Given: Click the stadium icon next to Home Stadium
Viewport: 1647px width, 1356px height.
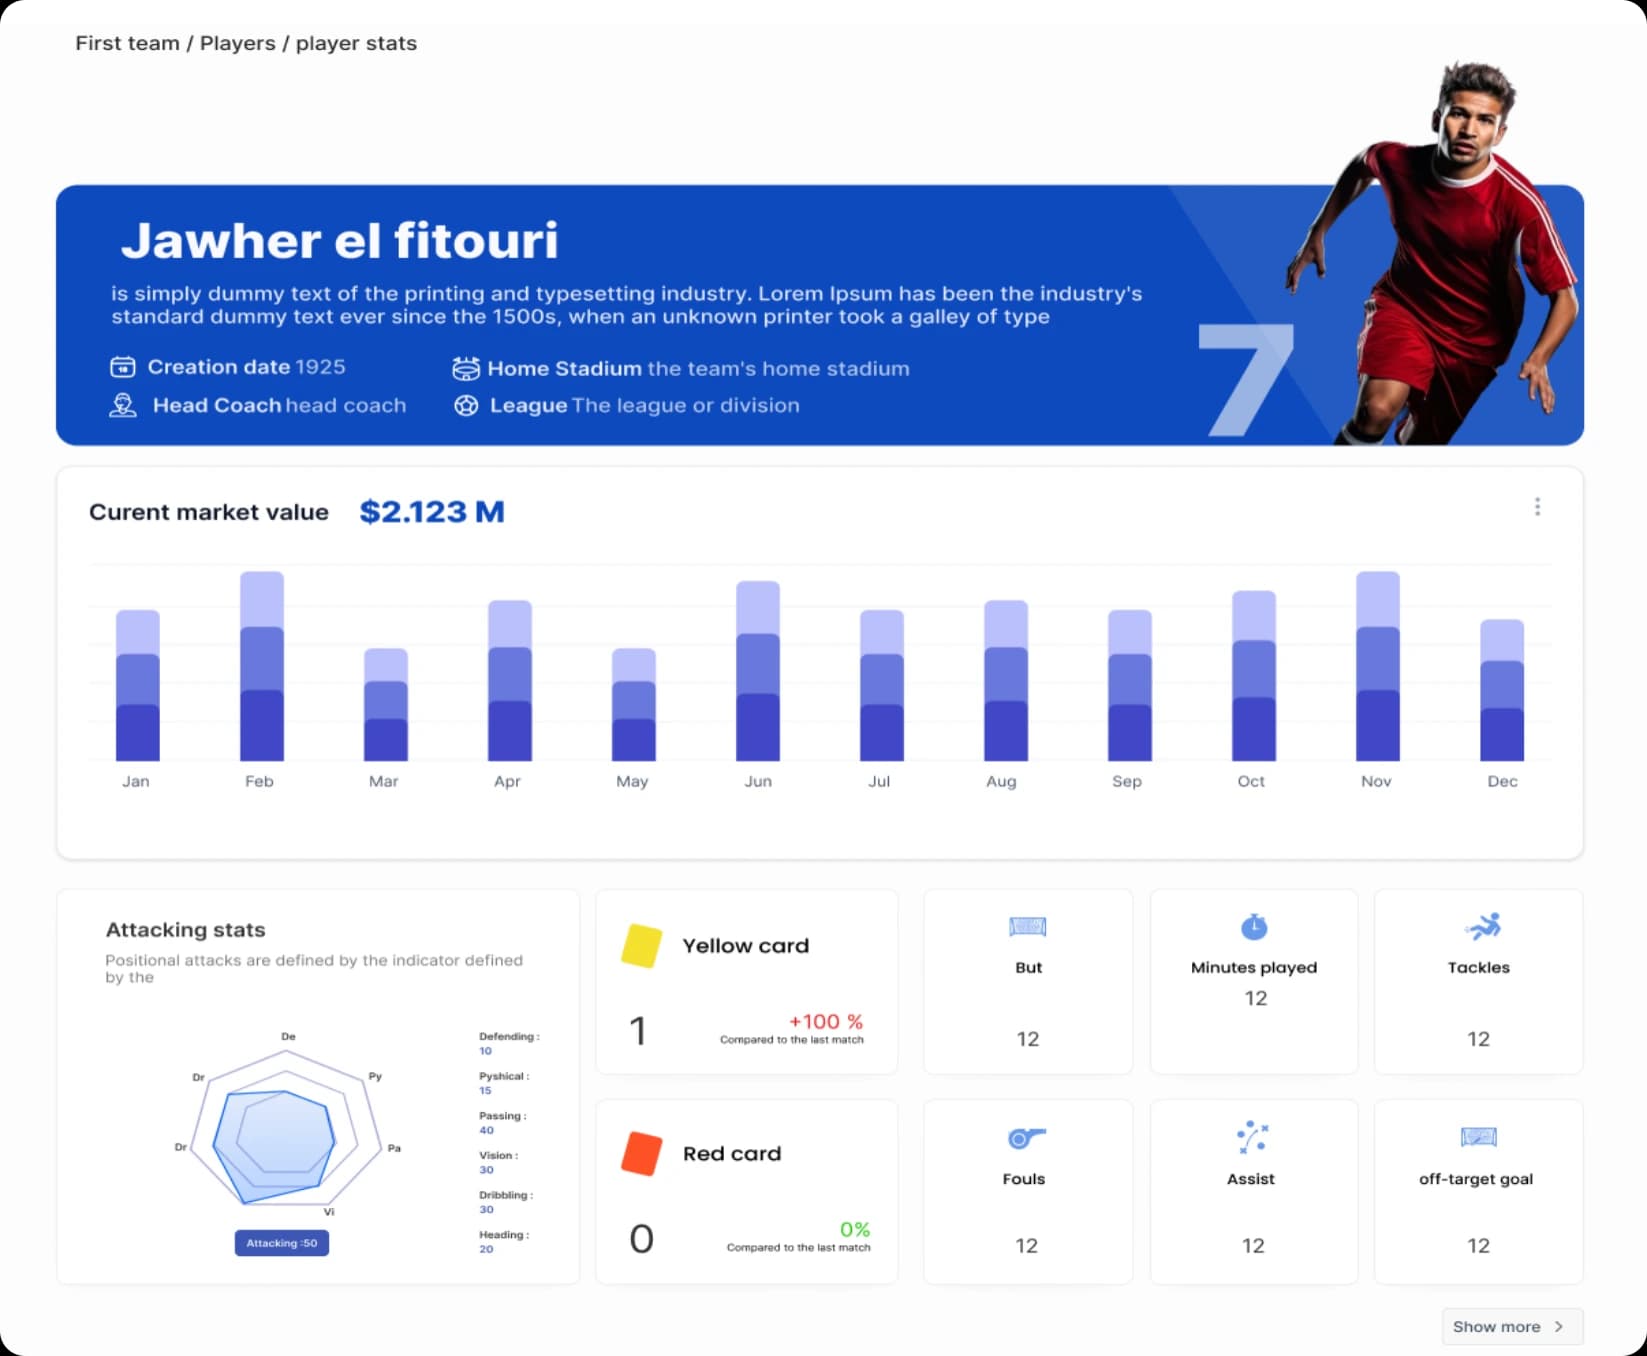Looking at the screenshot, I should coord(466,368).
